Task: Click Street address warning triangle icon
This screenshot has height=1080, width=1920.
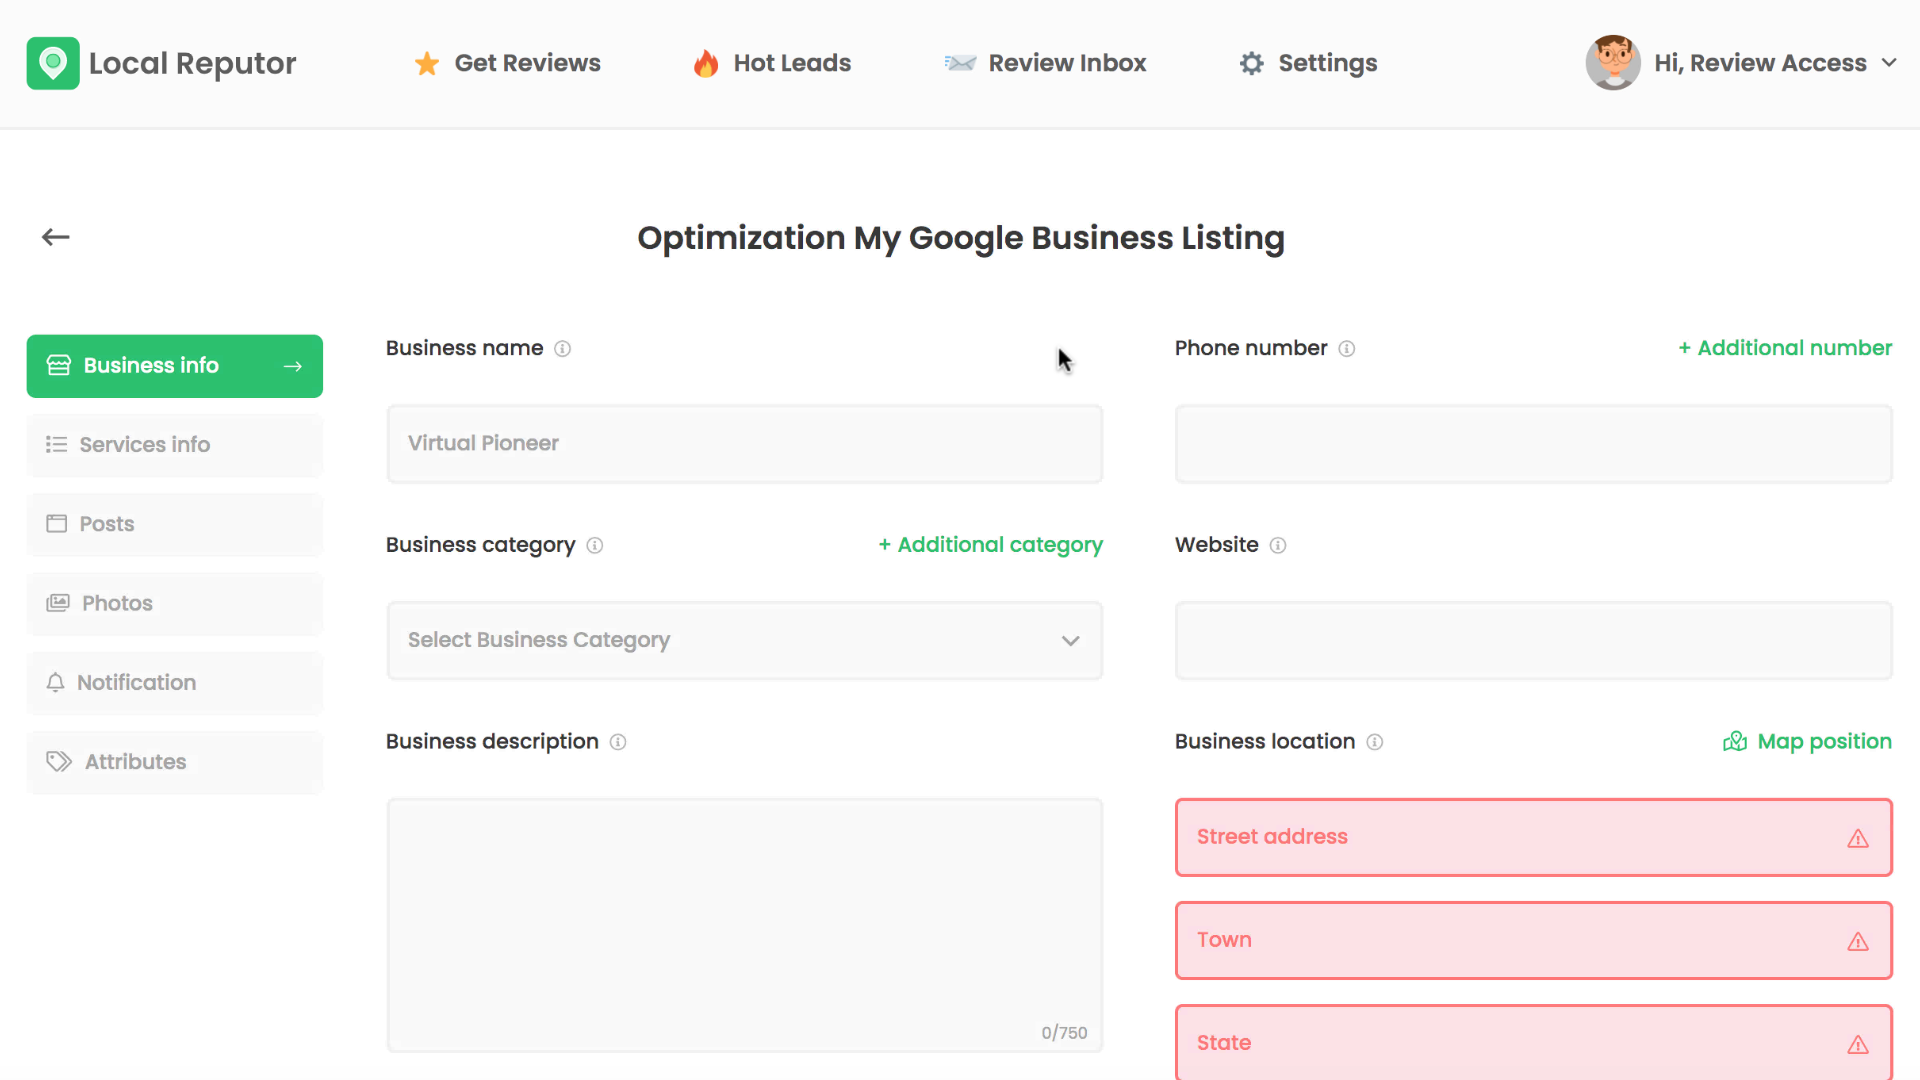Action: 1857,839
